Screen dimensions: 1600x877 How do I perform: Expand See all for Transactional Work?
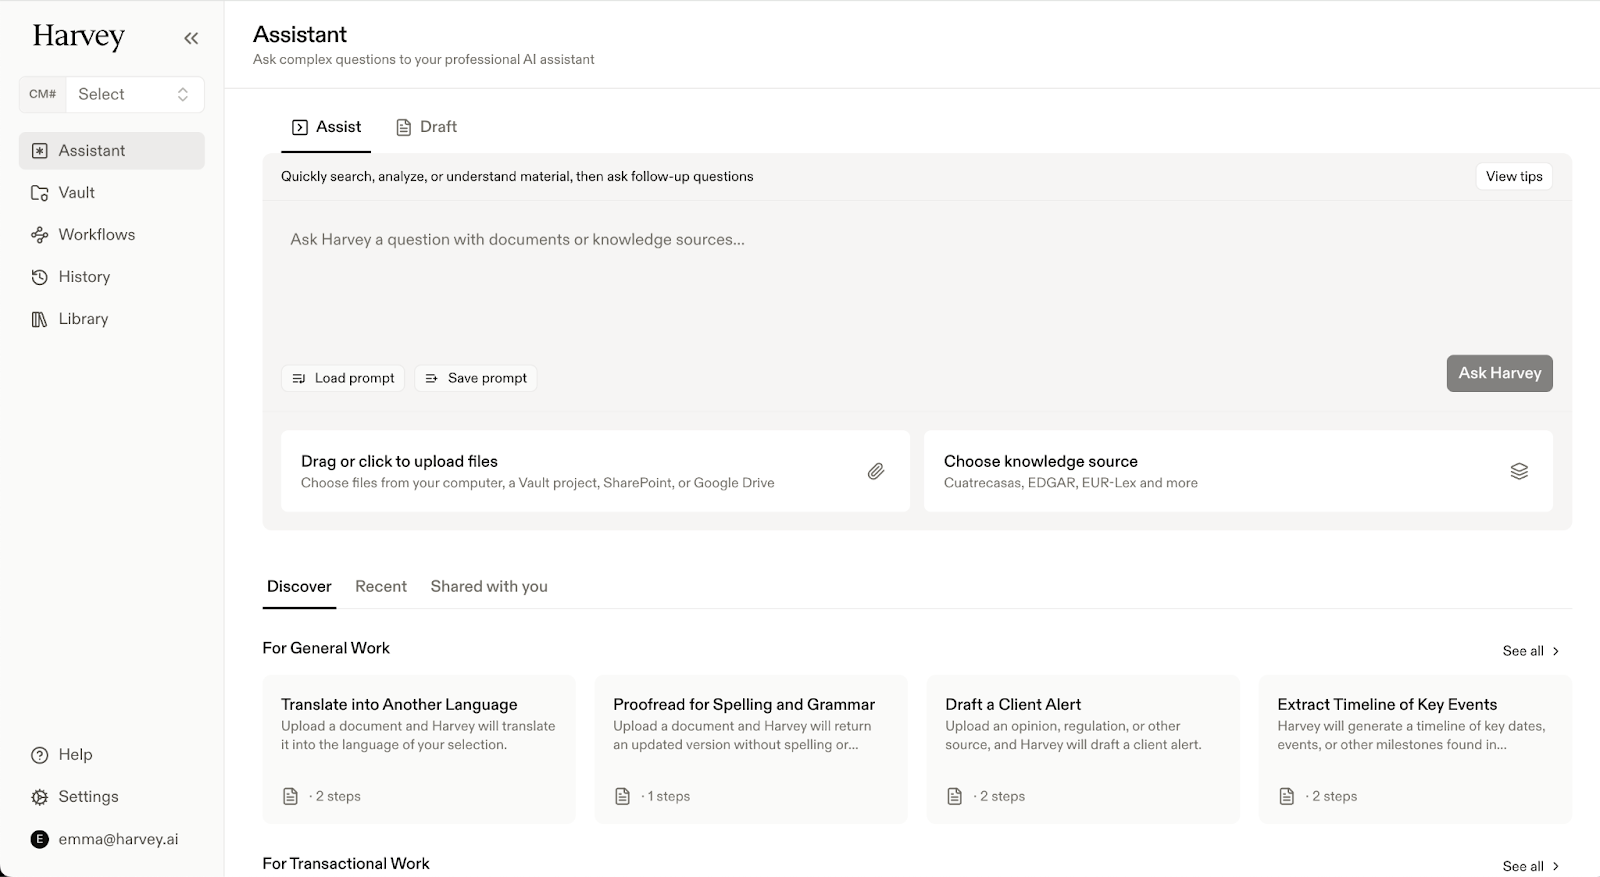[x=1530, y=866]
